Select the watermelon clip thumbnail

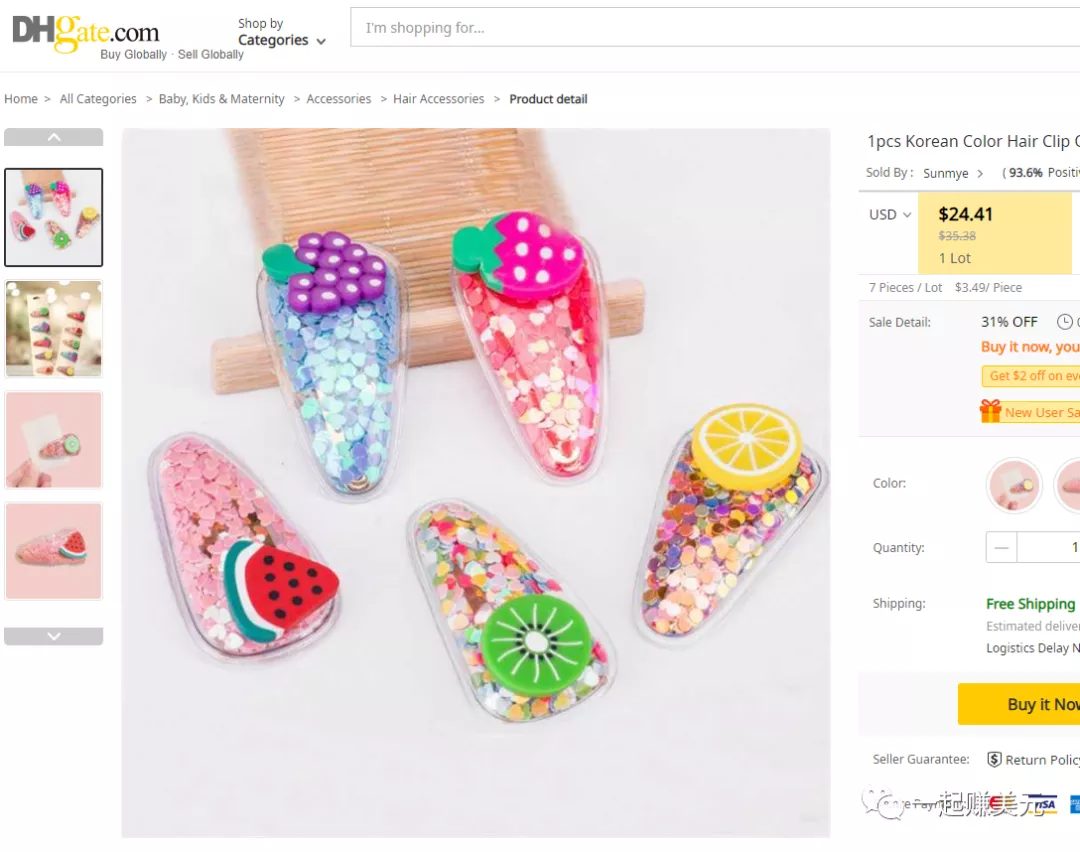click(54, 551)
